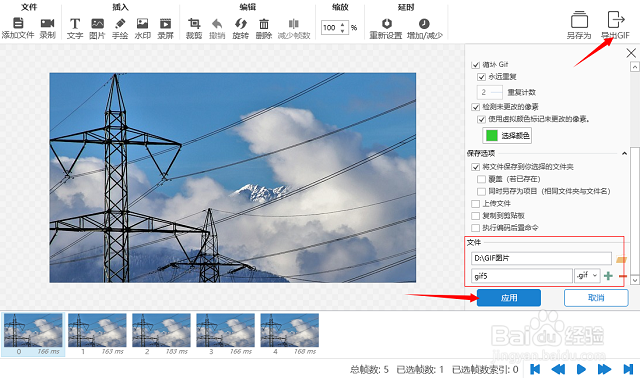
Task: Delete the frame with the 删除 trash icon
Action: (x=264, y=23)
